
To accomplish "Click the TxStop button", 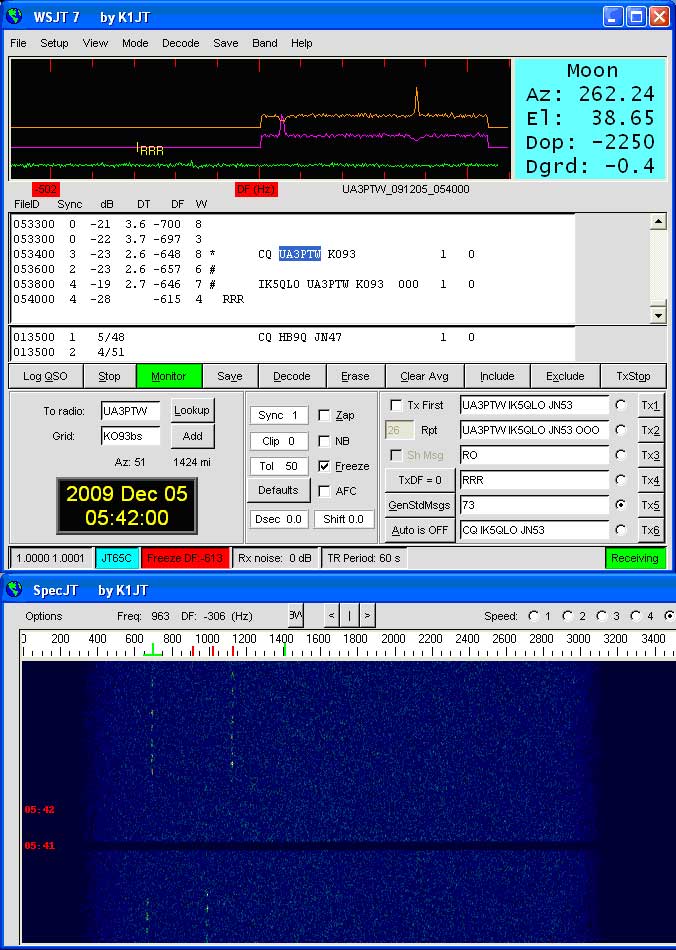I will pyautogui.click(x=633, y=376).
